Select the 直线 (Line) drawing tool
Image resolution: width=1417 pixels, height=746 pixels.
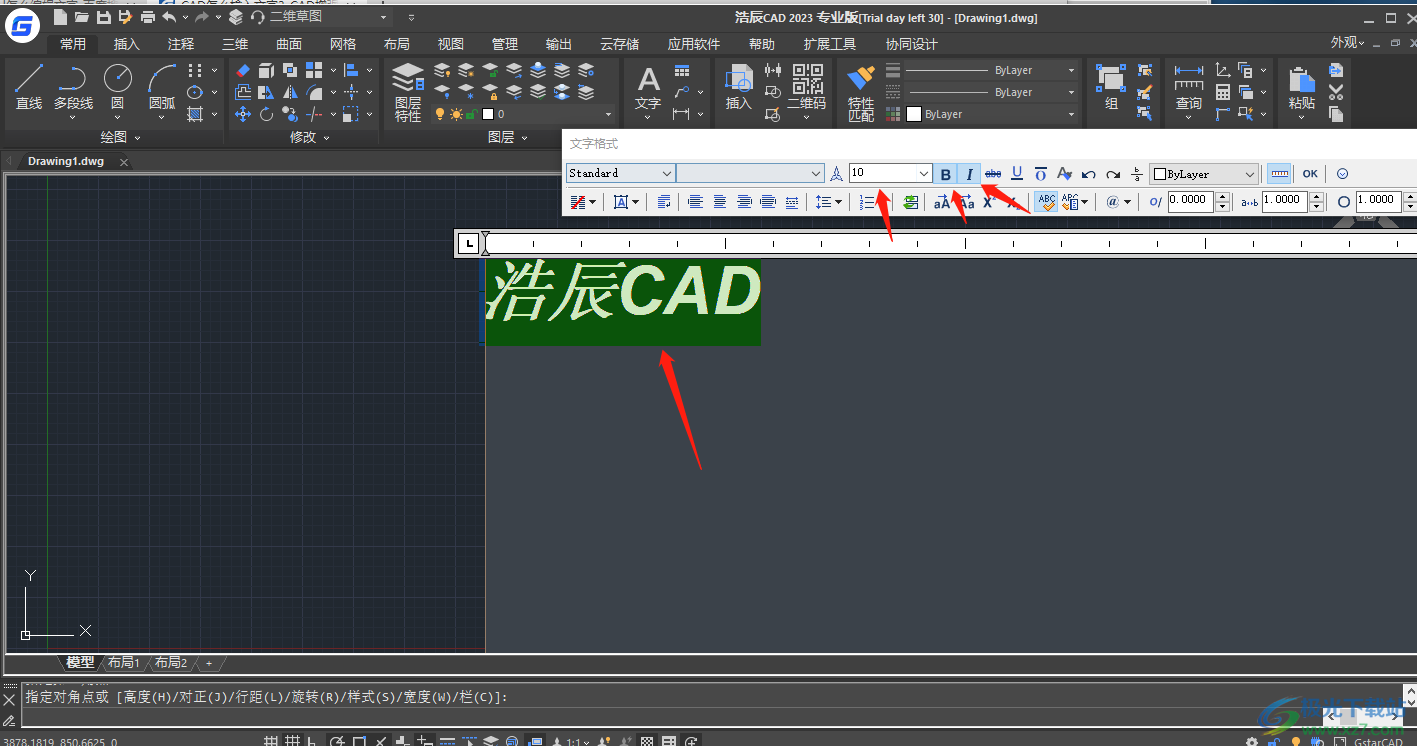click(29, 86)
